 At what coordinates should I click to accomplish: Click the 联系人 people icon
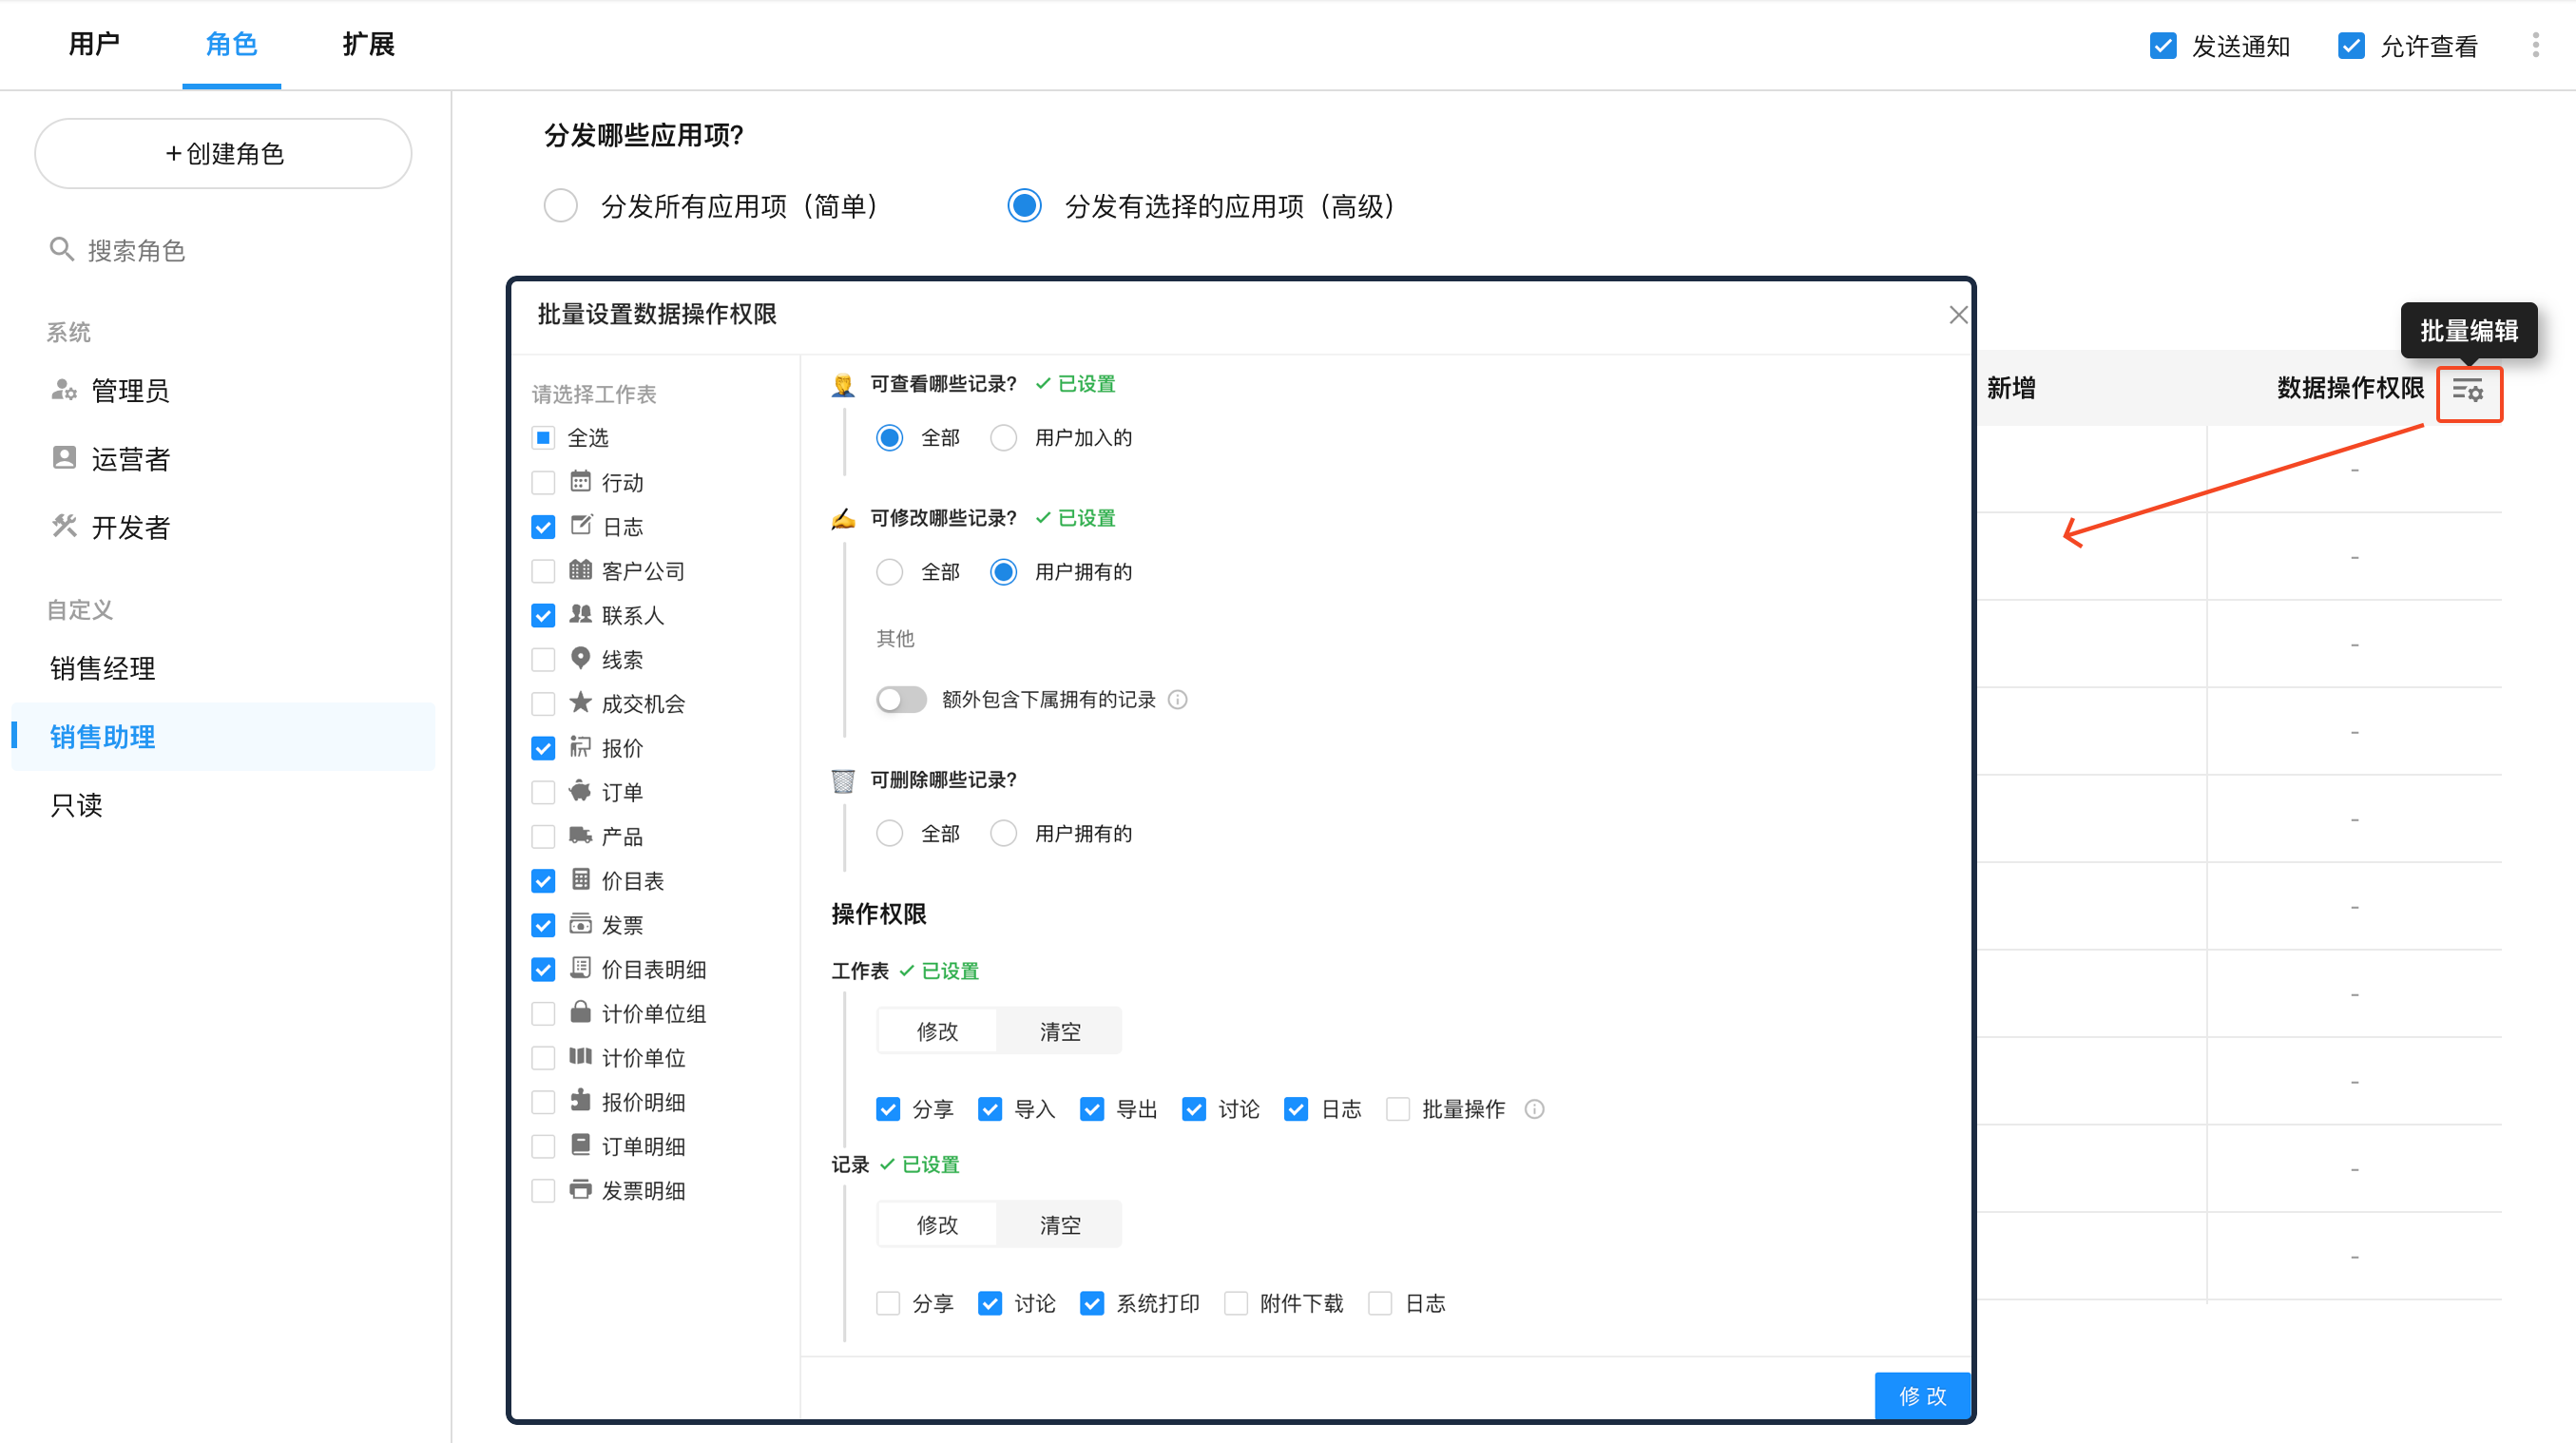tap(580, 614)
